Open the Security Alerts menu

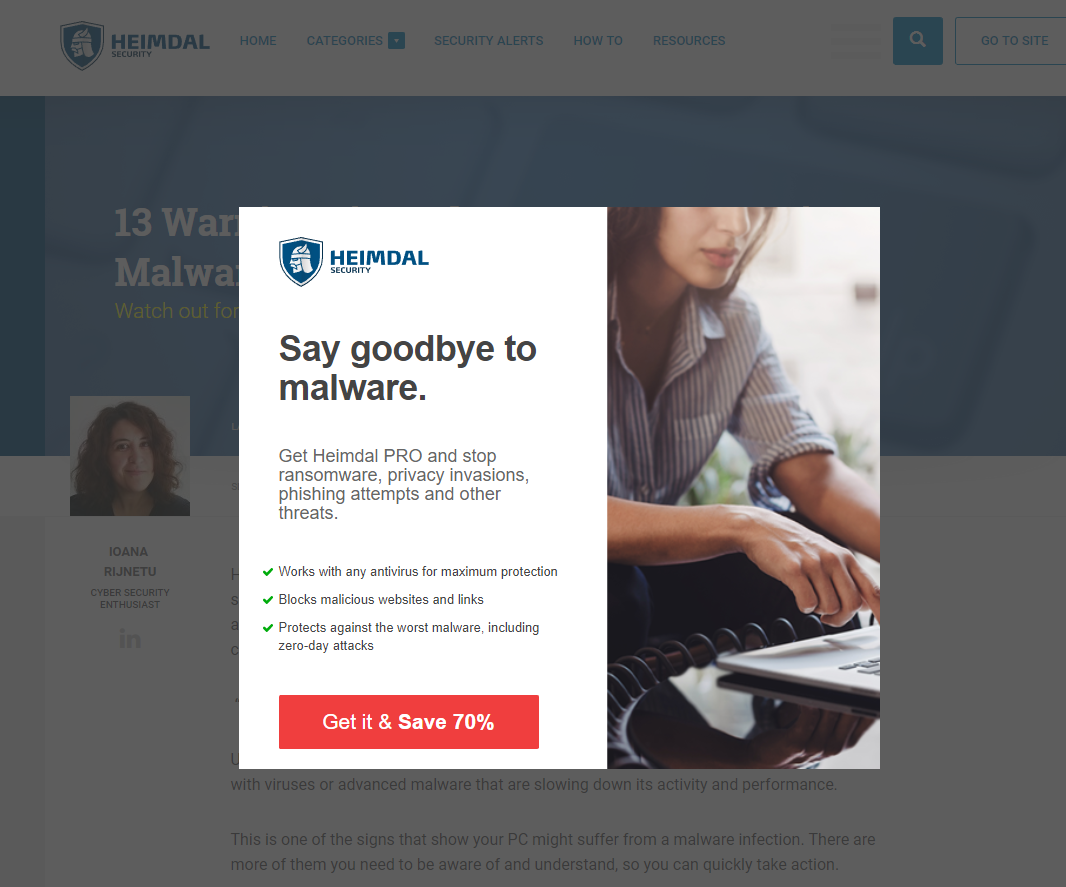(x=488, y=41)
